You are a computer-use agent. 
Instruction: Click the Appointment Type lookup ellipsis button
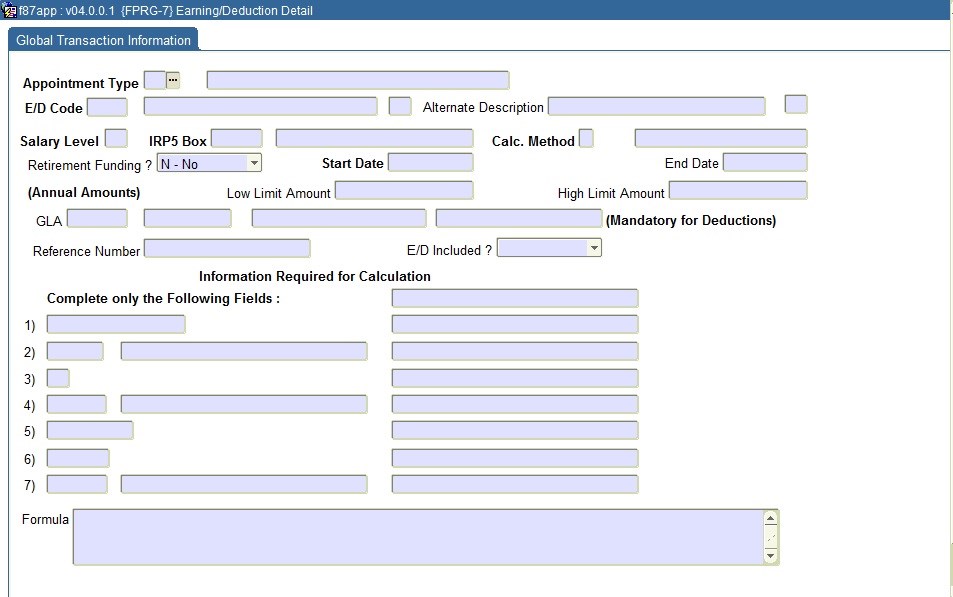pyautogui.click(x=173, y=80)
